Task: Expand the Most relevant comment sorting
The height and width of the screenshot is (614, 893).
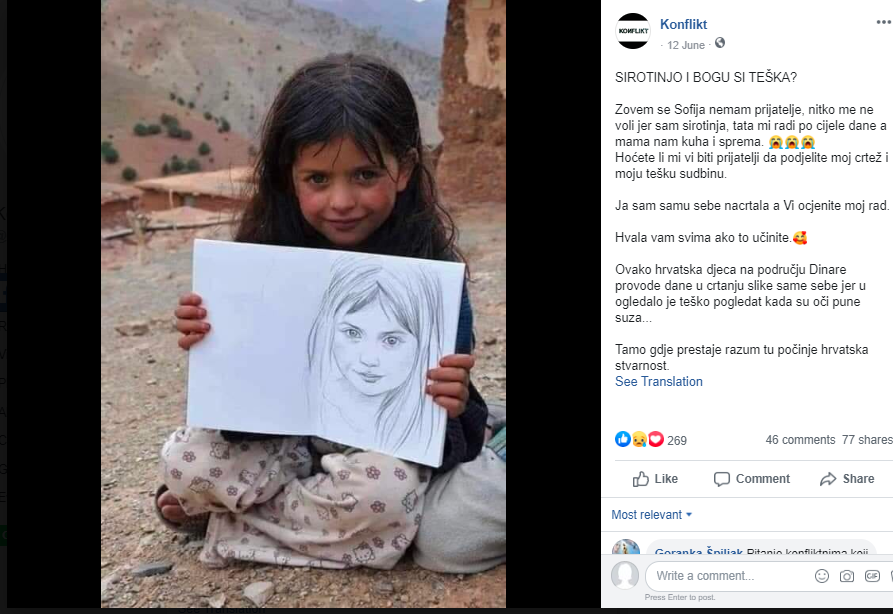Action: click(x=652, y=515)
